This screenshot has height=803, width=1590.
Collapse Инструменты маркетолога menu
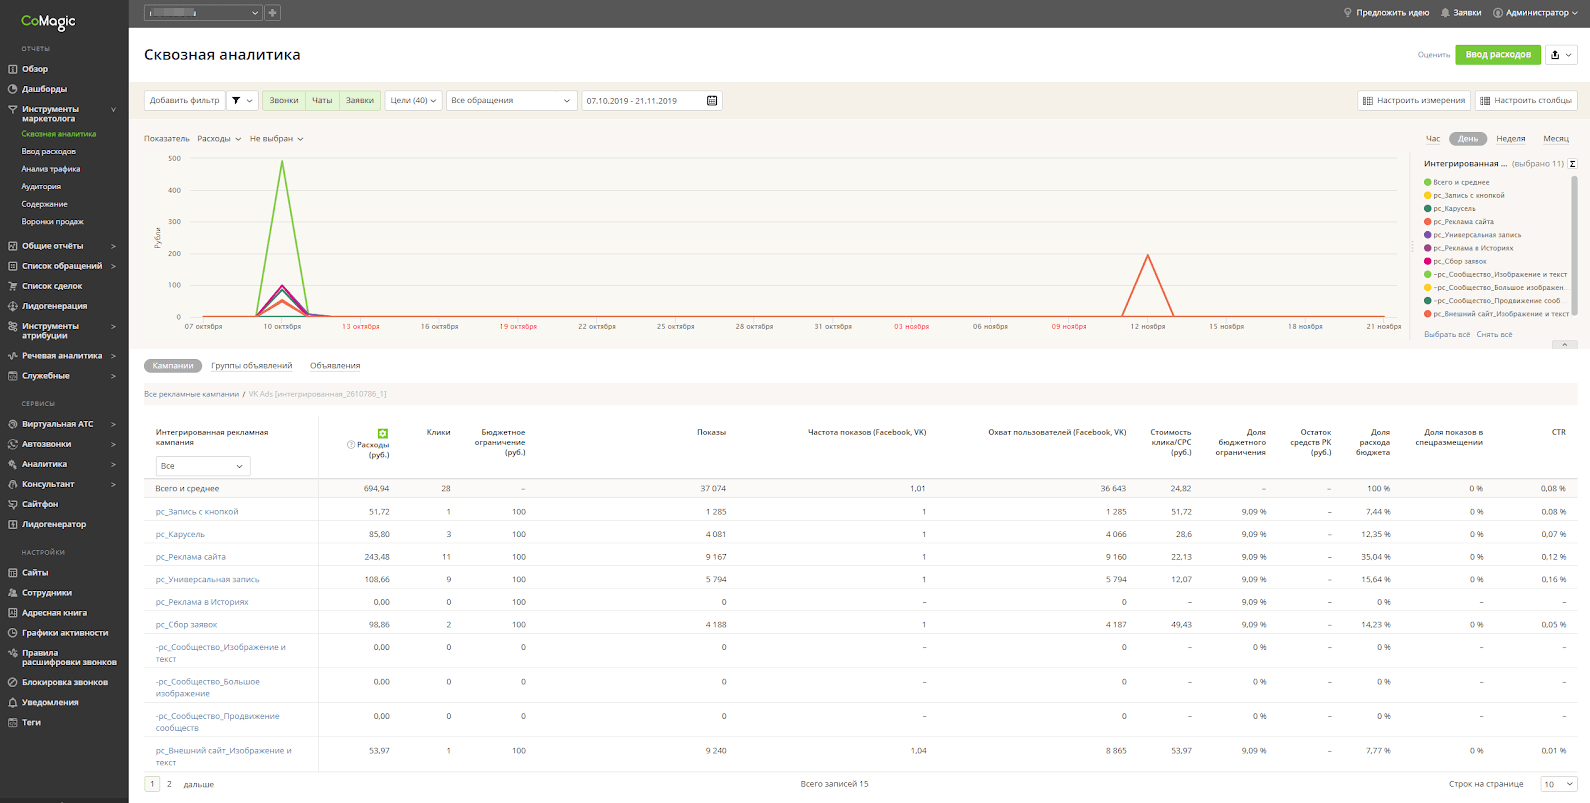tap(113, 109)
